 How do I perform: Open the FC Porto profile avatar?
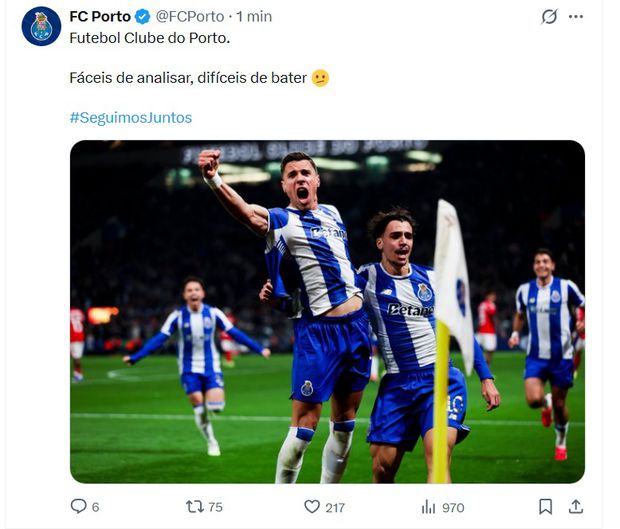pos(41,26)
